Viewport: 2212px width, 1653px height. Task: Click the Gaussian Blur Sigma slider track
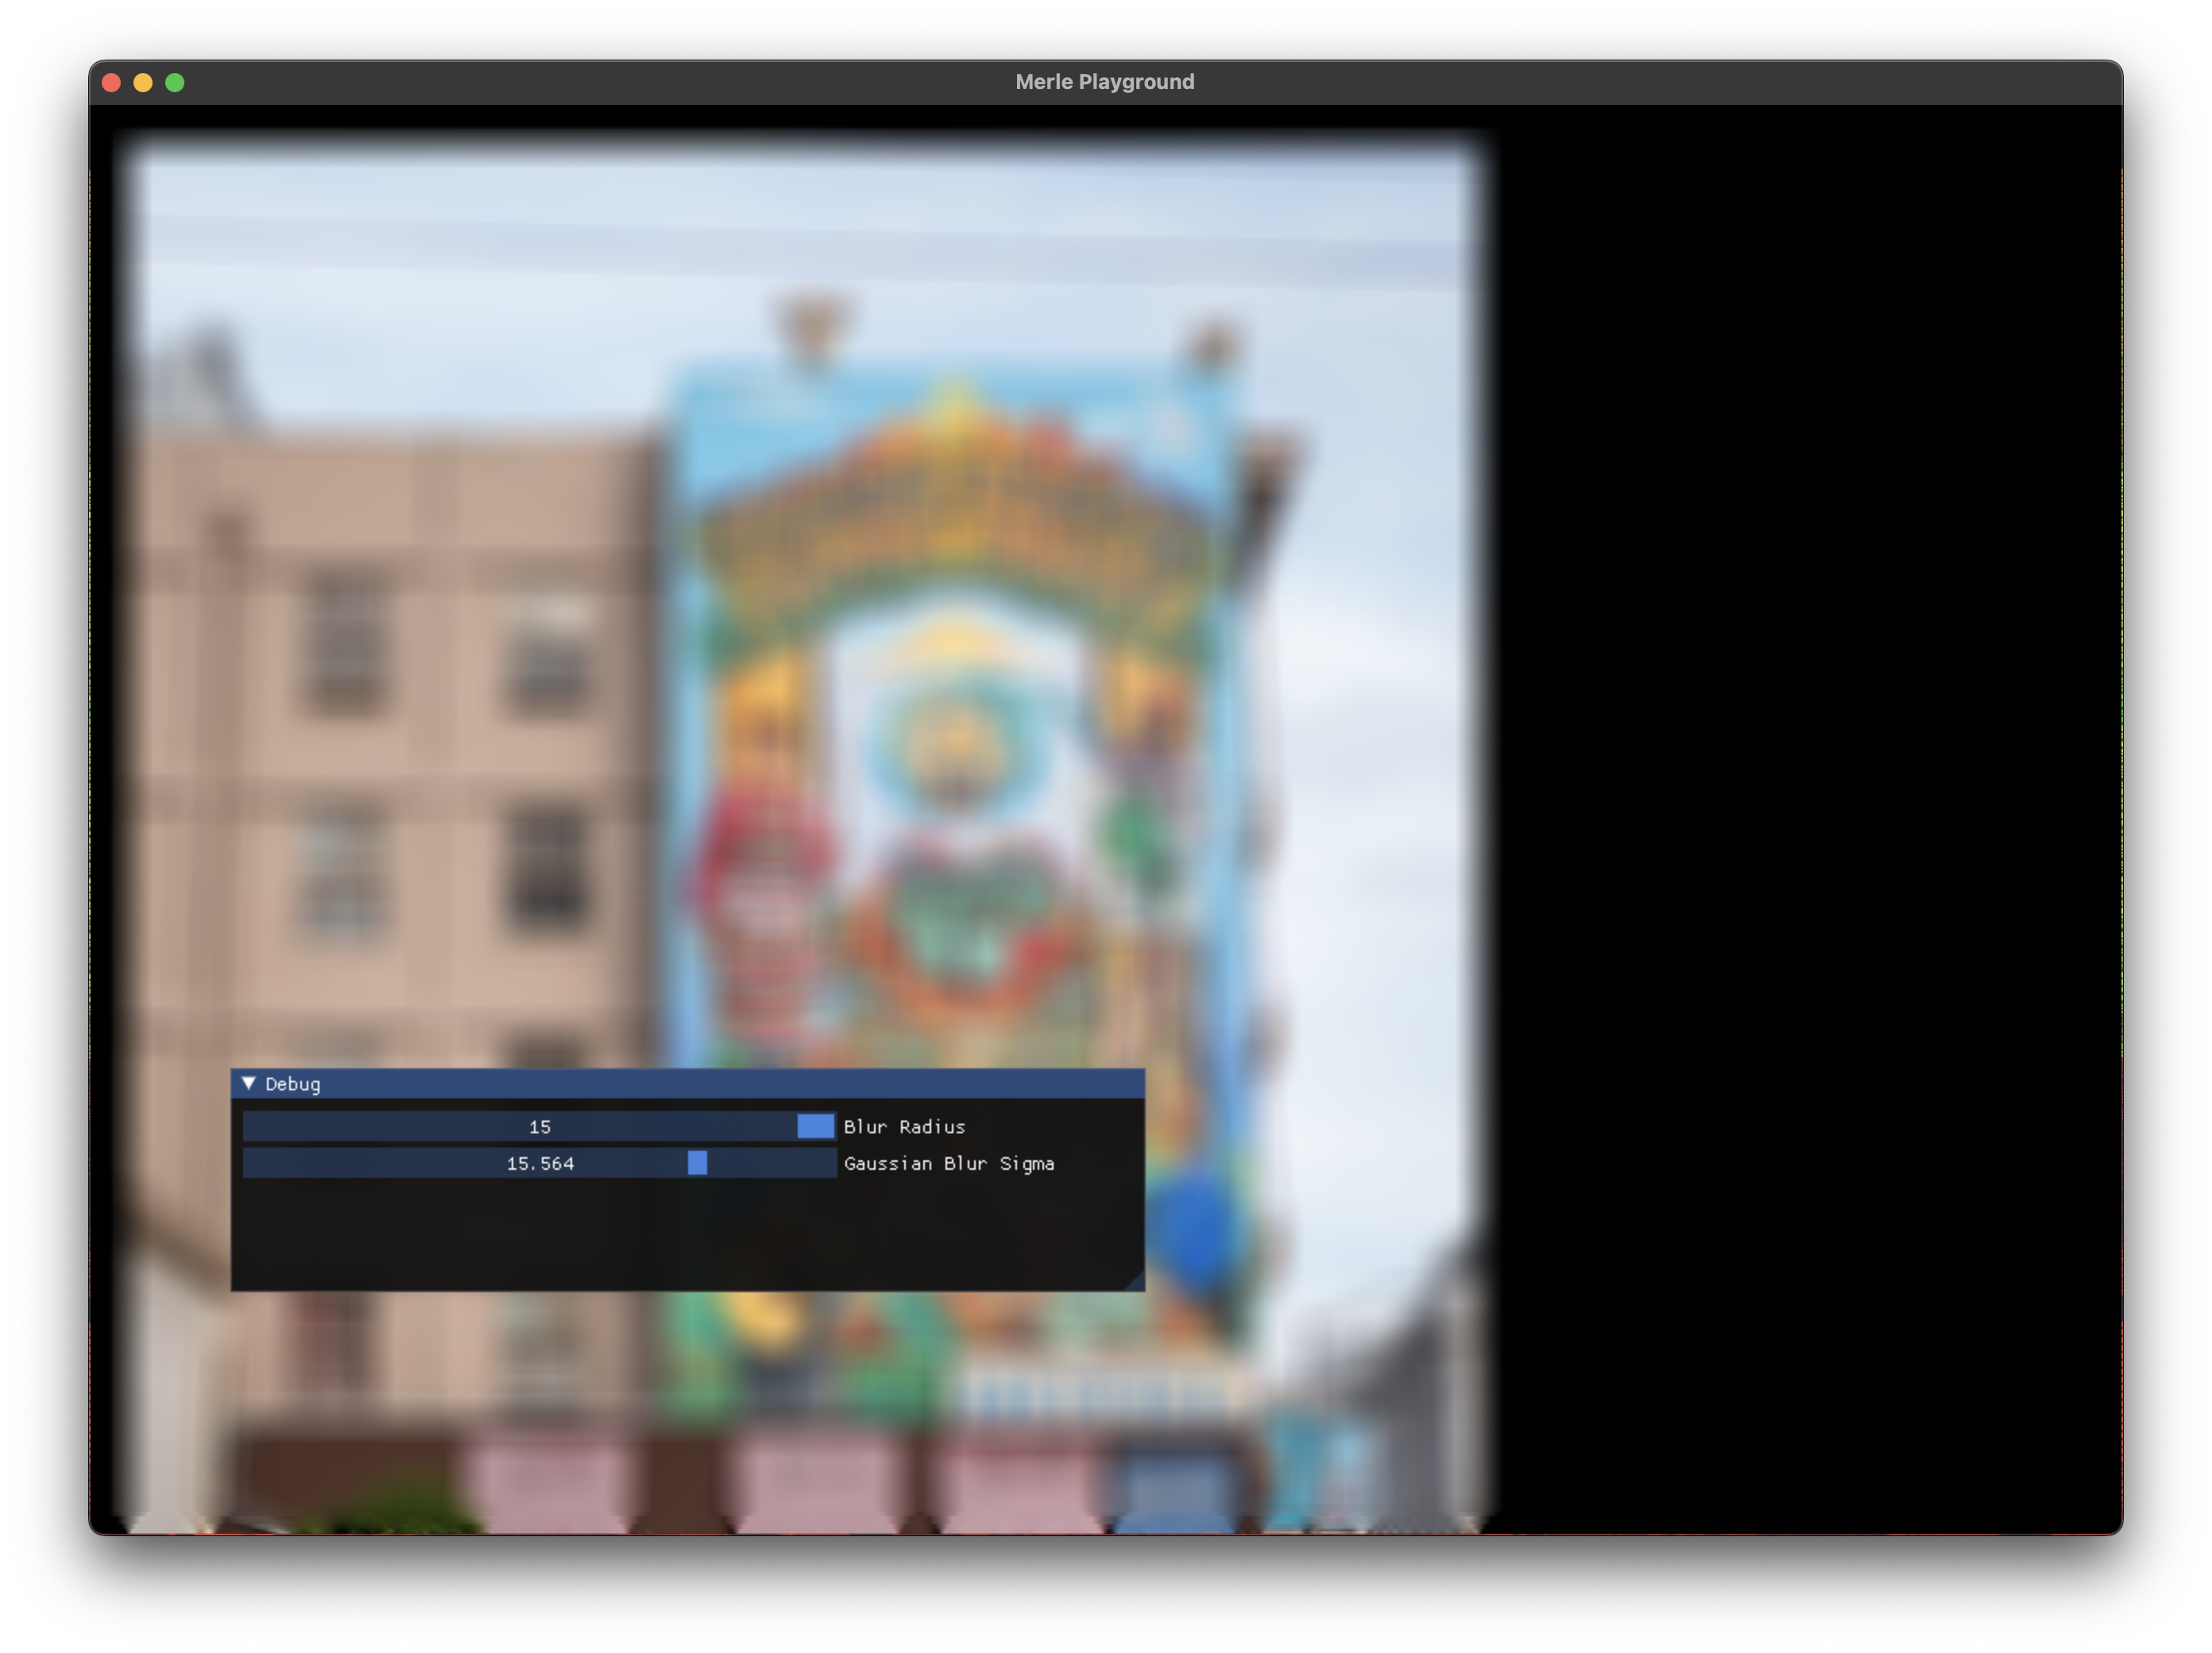[x=539, y=1163]
